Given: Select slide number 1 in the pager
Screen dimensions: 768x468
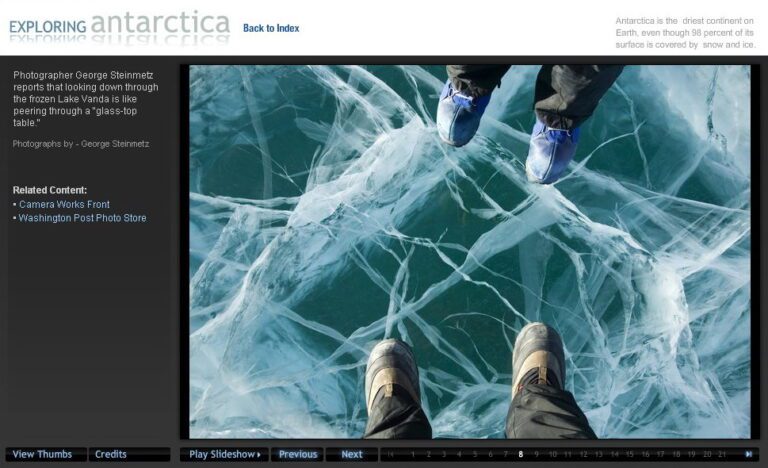Looking at the screenshot, I should tap(413, 454).
